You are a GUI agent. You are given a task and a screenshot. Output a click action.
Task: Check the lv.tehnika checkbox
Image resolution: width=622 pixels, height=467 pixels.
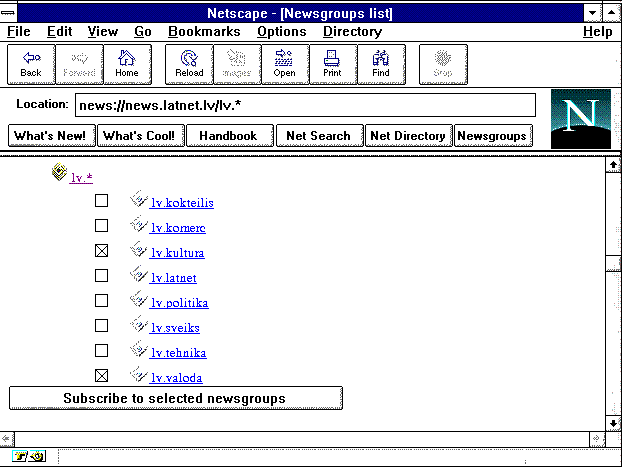102,351
